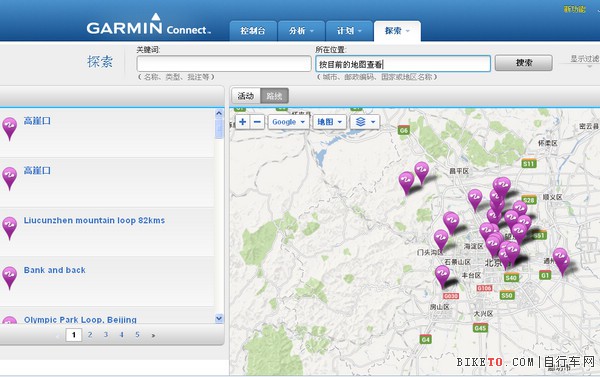Click the 昌平区 map label
Viewport: 600px width, 377px height.
(459, 171)
